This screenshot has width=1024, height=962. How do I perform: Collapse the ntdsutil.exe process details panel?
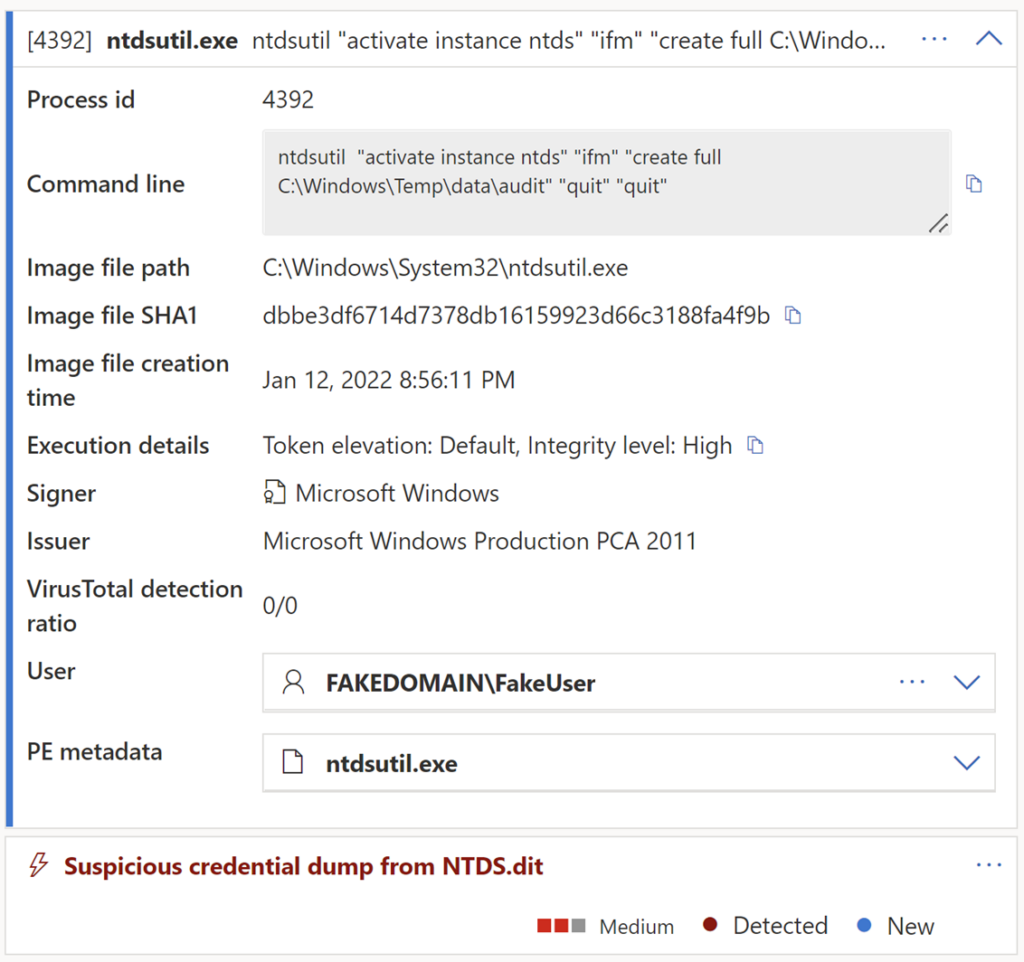pyautogui.click(x=988, y=38)
